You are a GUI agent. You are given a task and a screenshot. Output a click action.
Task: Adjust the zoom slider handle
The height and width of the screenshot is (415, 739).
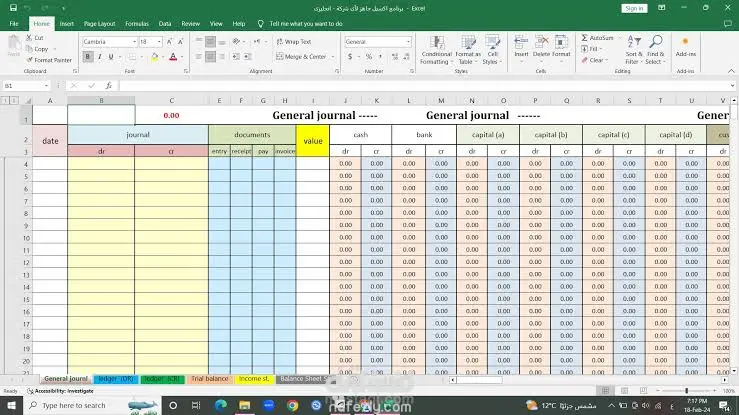click(x=686, y=391)
